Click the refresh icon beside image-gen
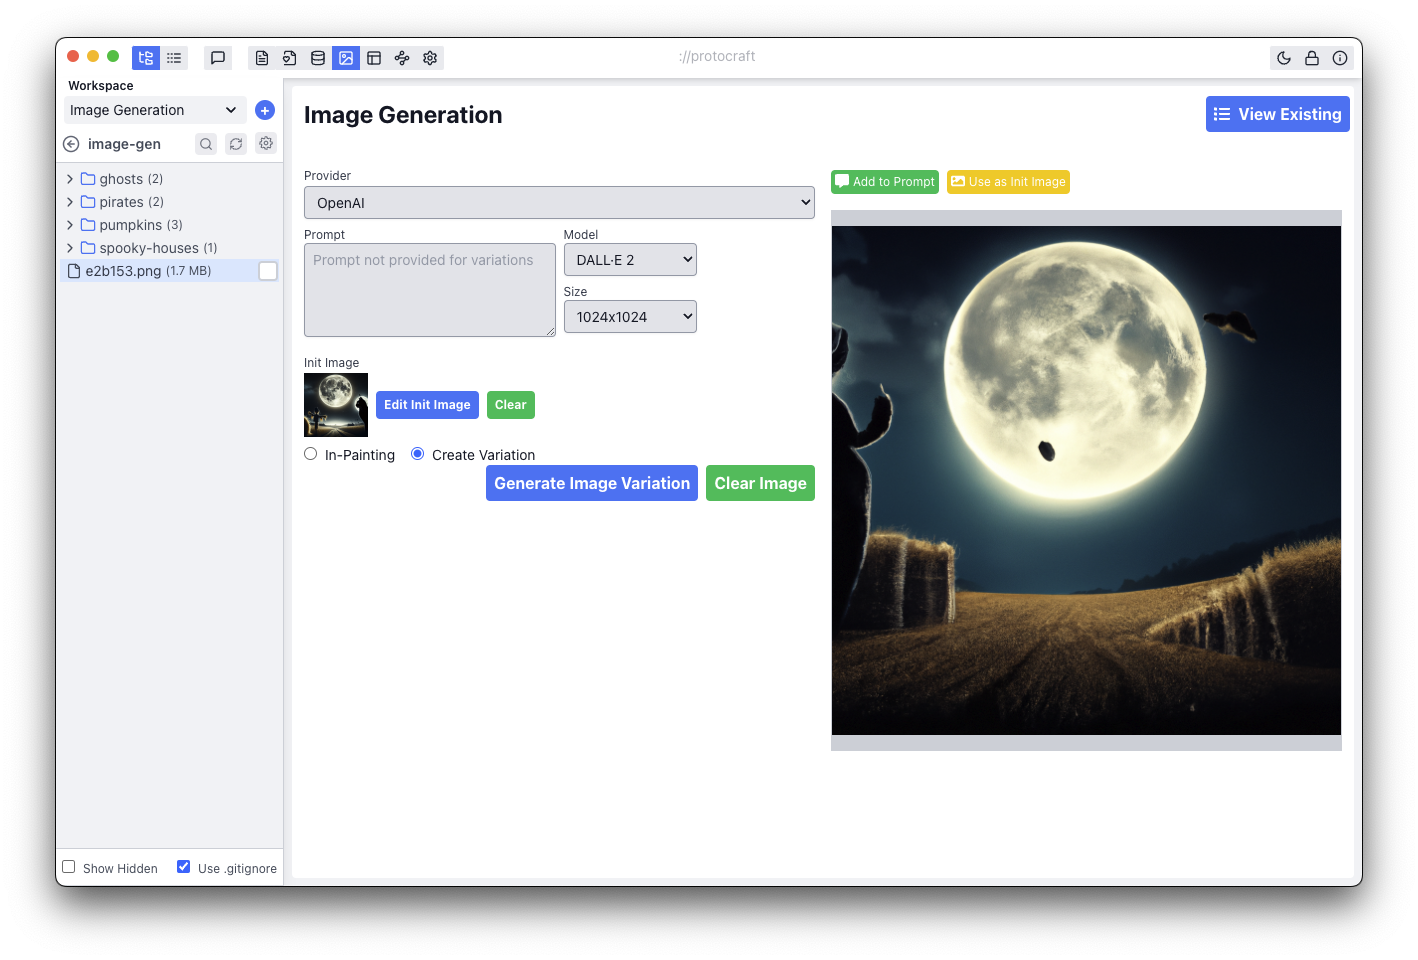 [236, 144]
